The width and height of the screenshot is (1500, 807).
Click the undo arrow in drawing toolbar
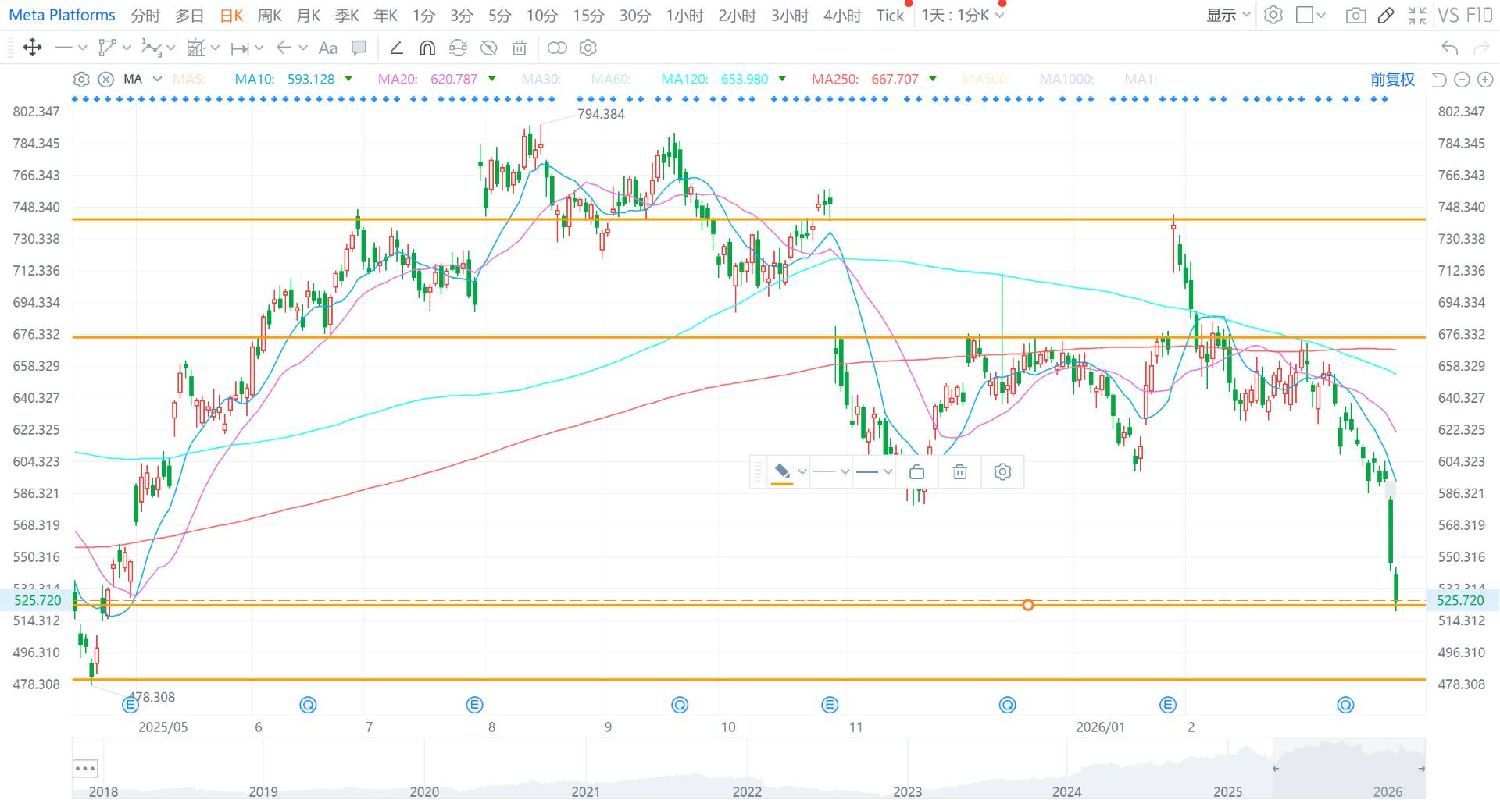pyautogui.click(x=1449, y=47)
